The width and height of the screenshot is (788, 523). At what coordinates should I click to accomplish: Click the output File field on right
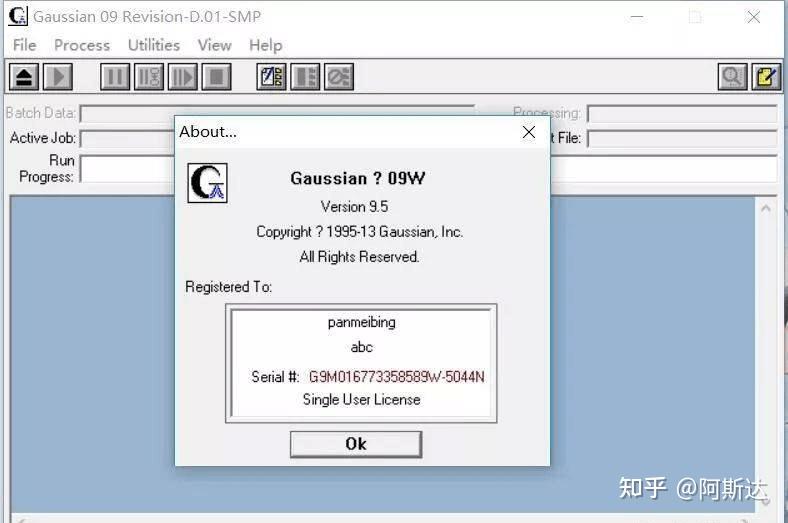(x=682, y=138)
